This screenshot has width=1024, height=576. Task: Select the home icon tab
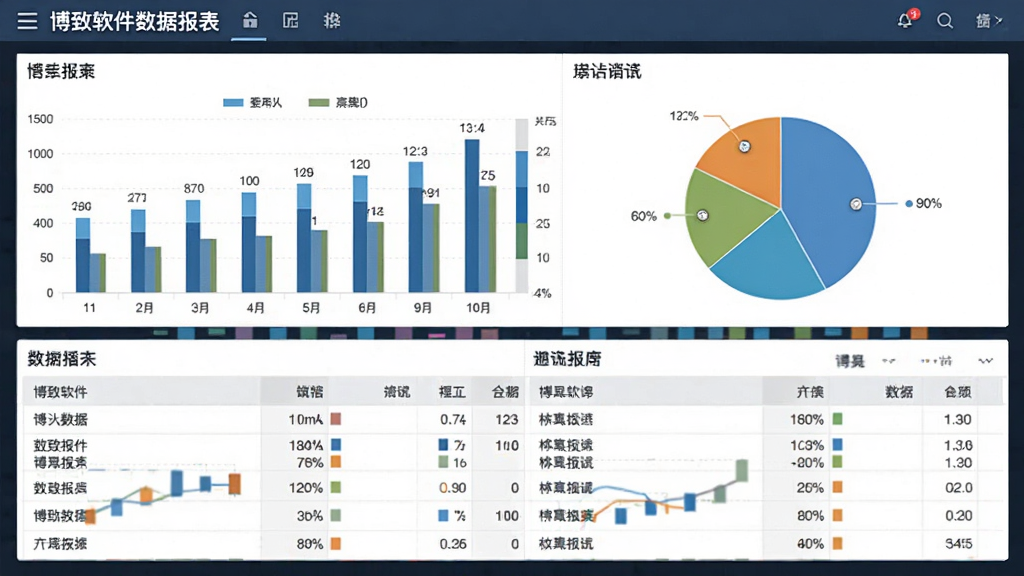tap(249, 21)
